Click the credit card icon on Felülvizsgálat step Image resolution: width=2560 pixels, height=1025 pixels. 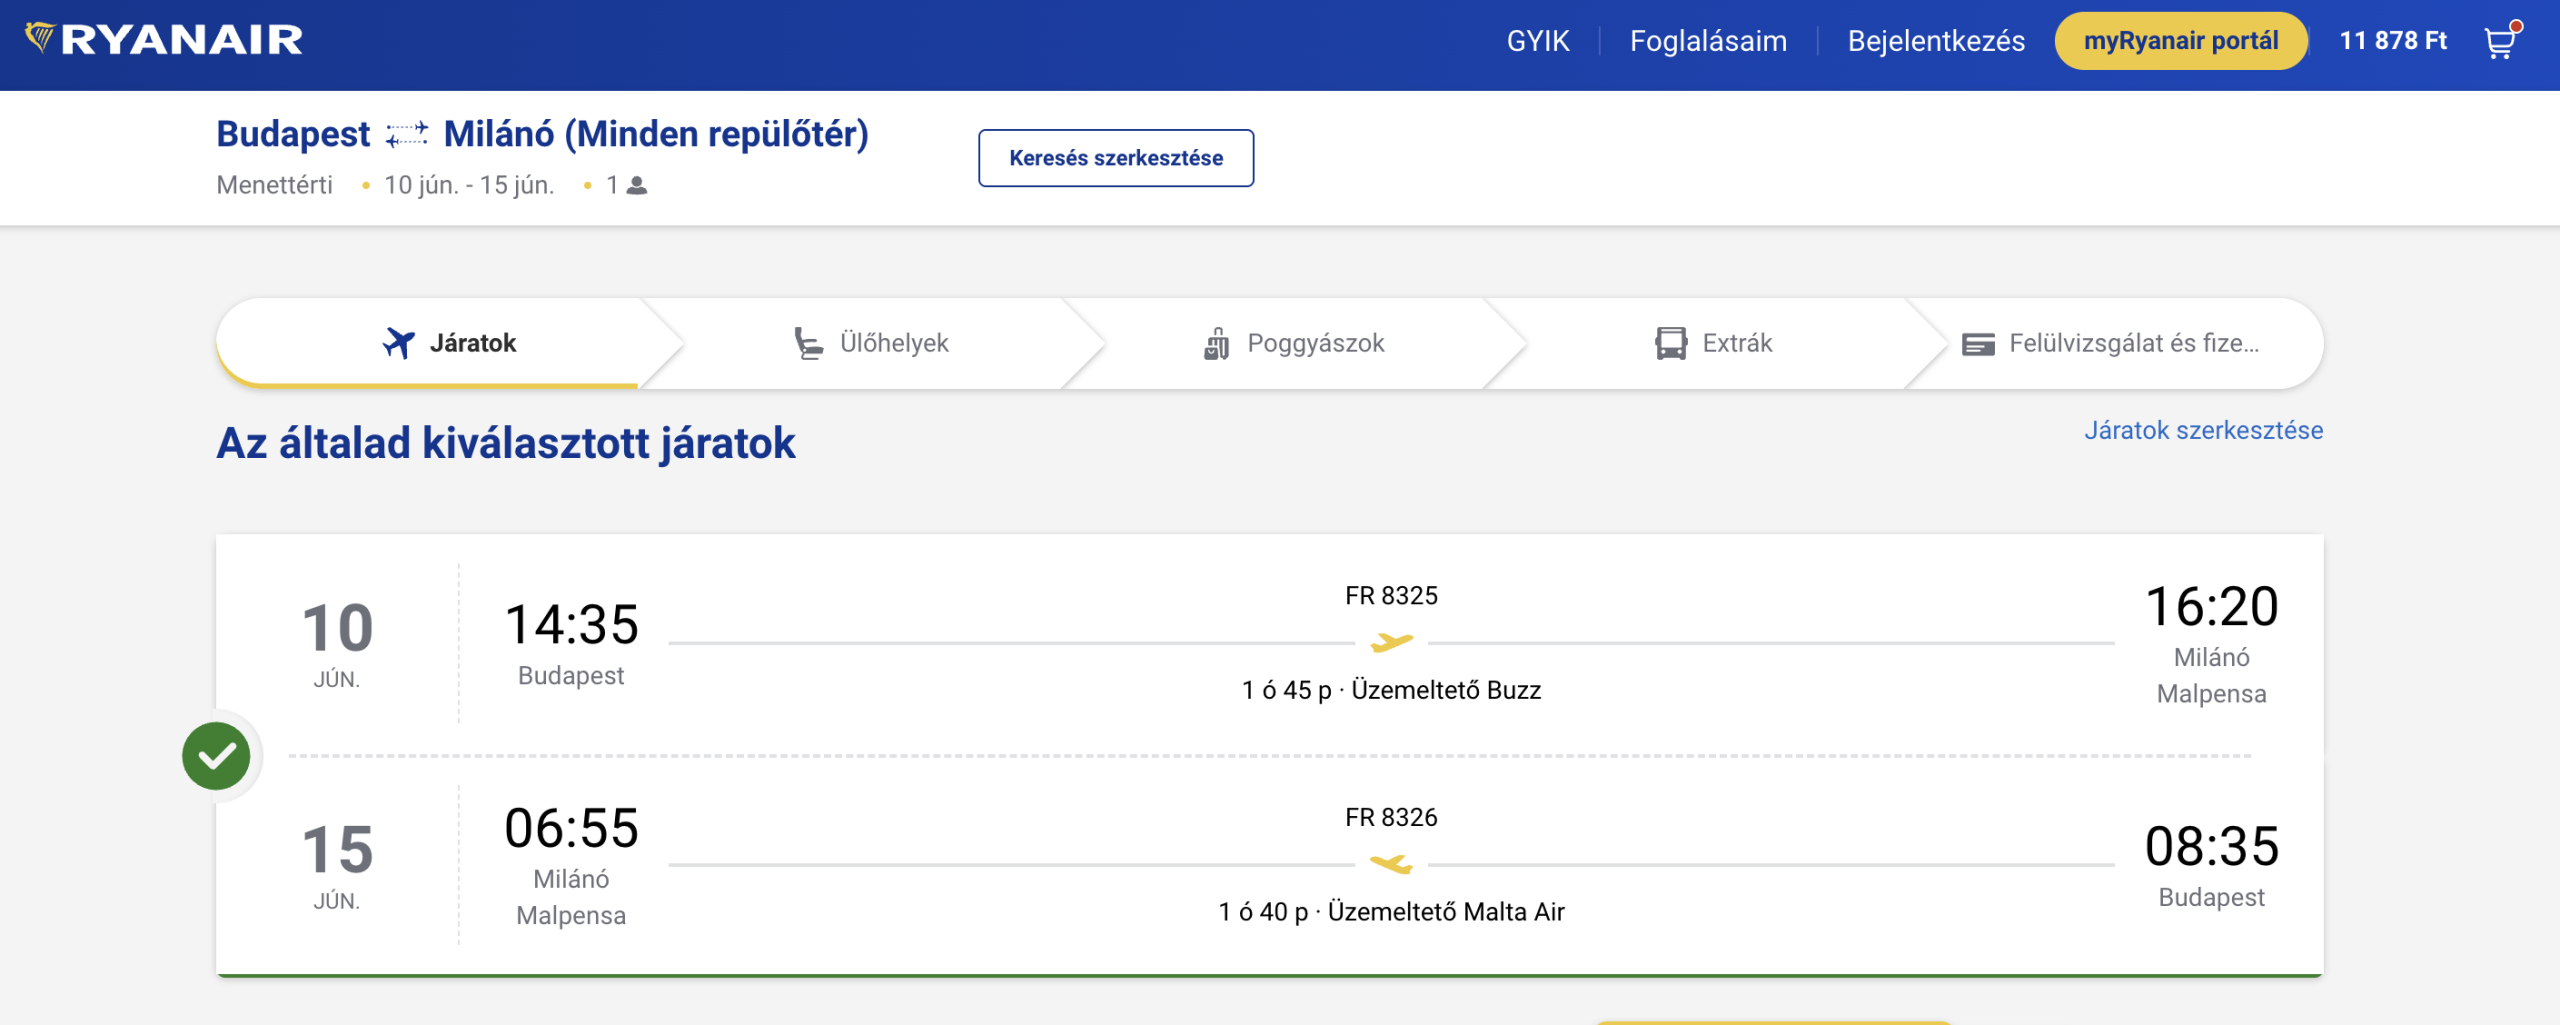coord(1978,344)
